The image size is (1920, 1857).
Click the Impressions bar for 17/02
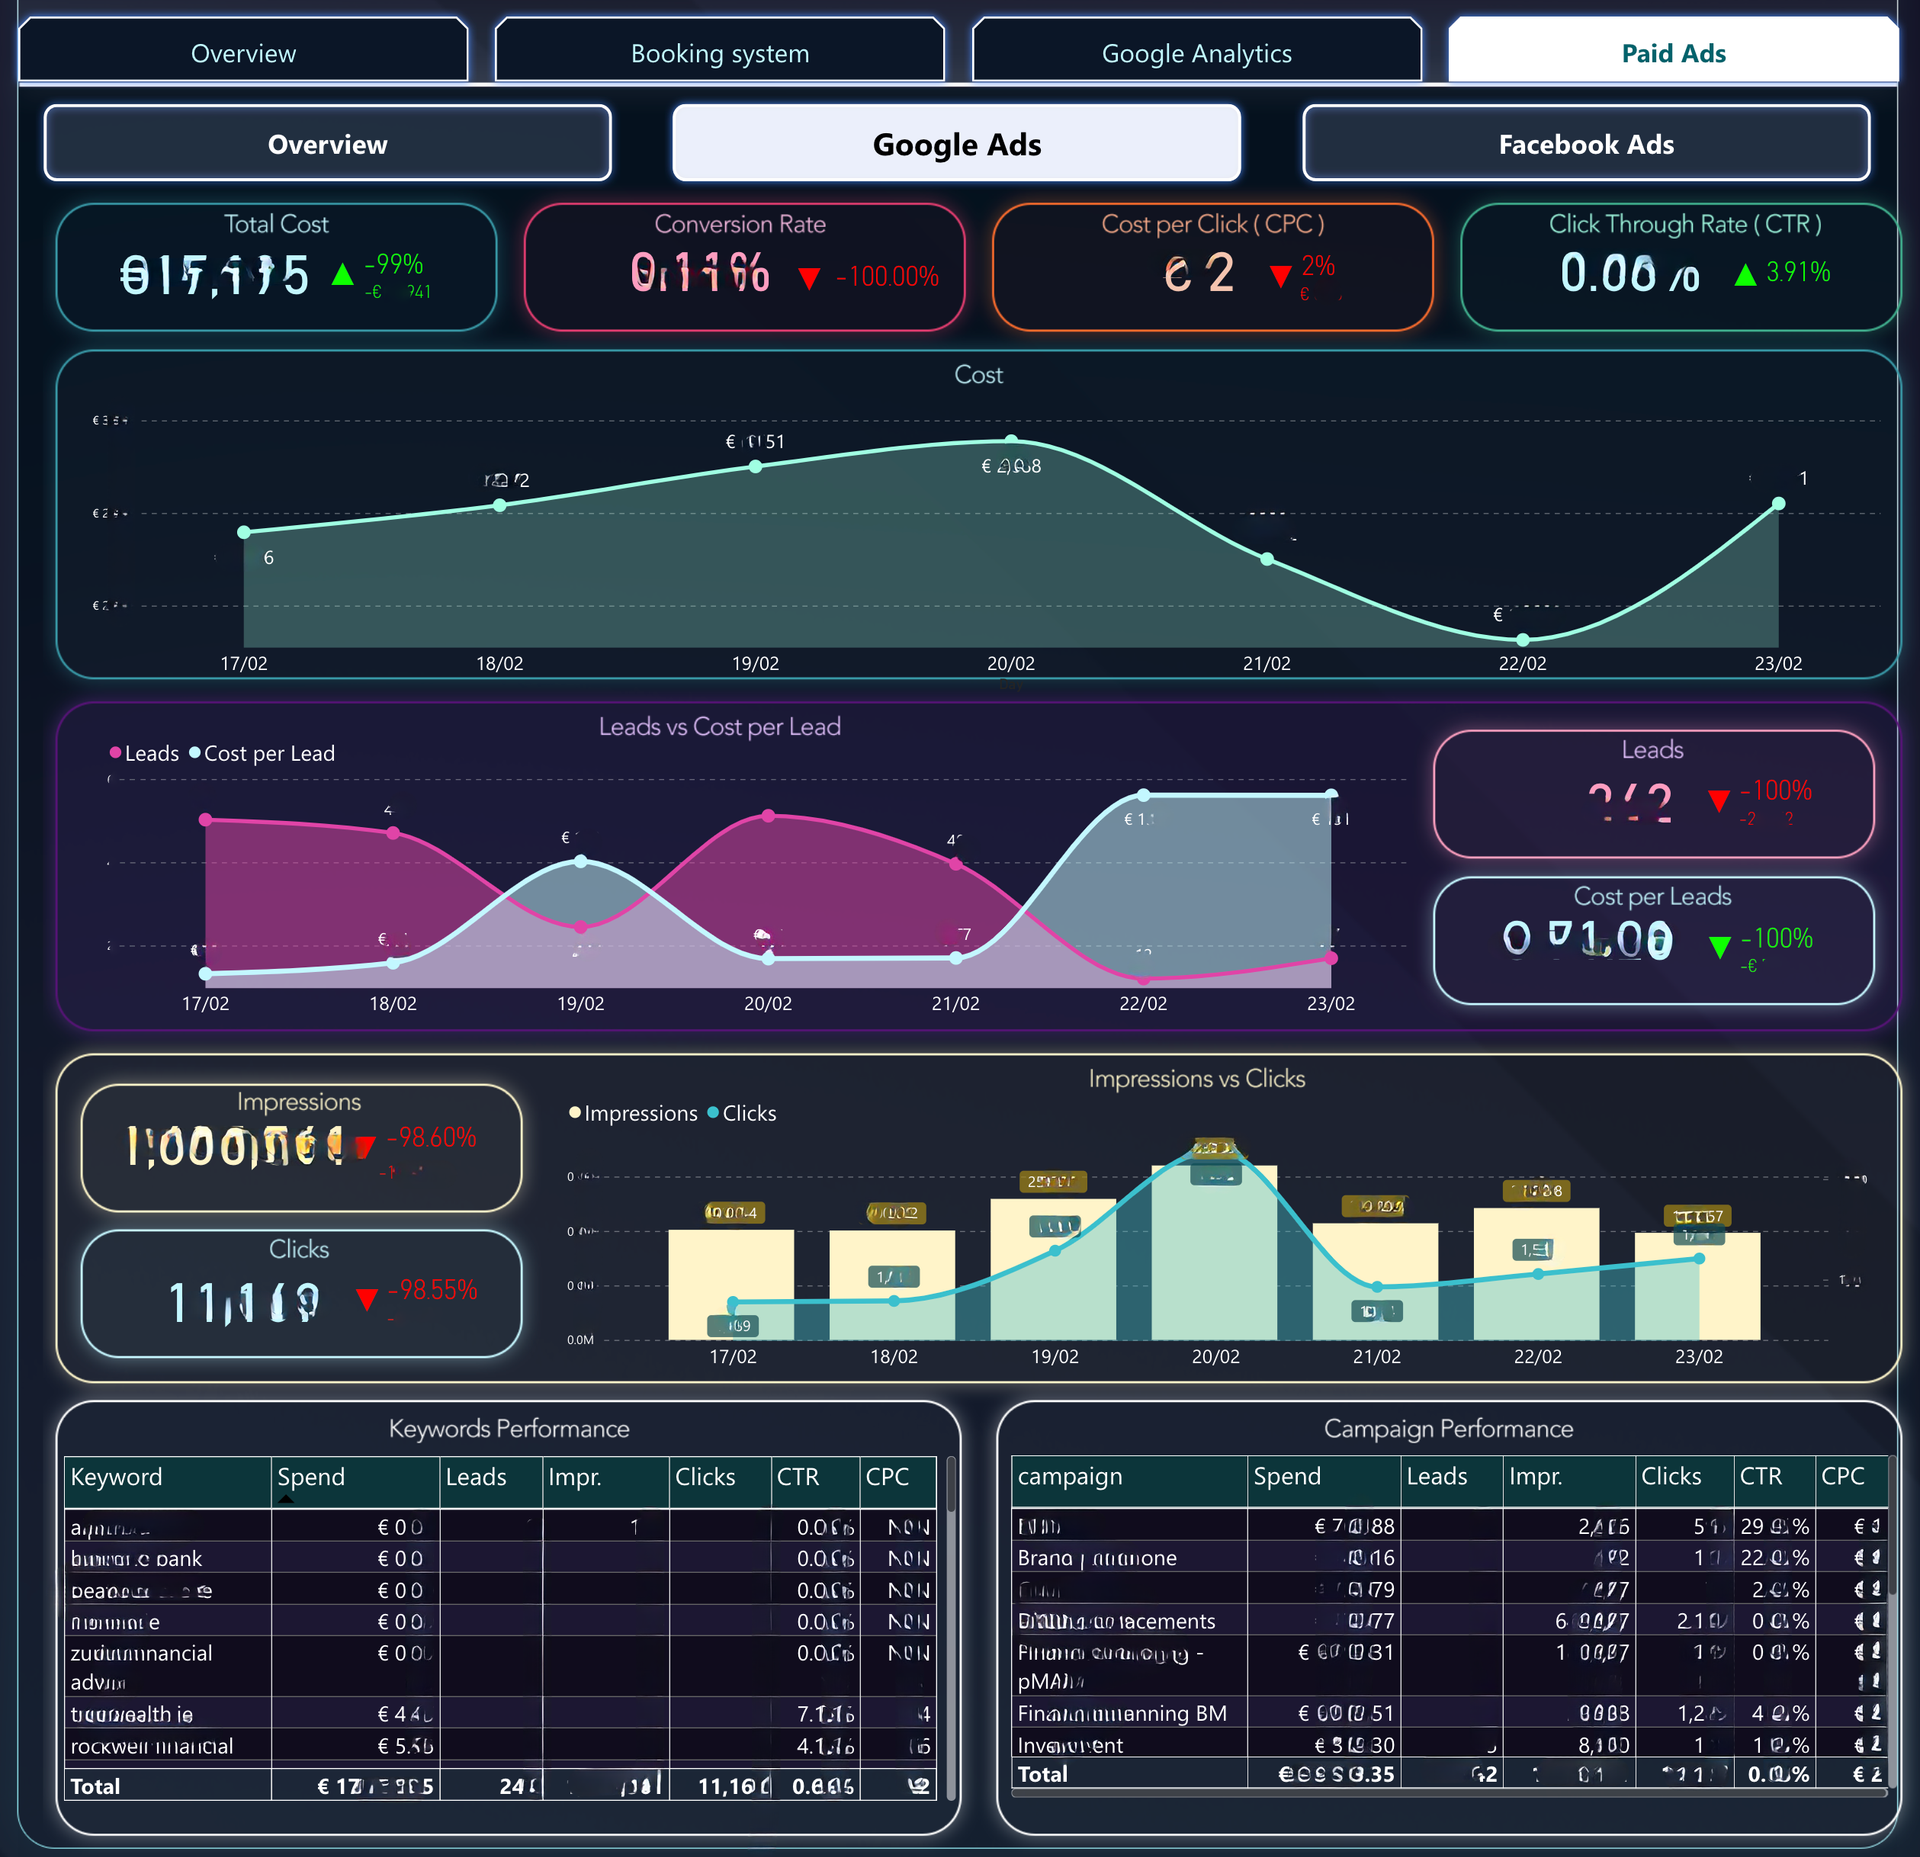tap(731, 1284)
